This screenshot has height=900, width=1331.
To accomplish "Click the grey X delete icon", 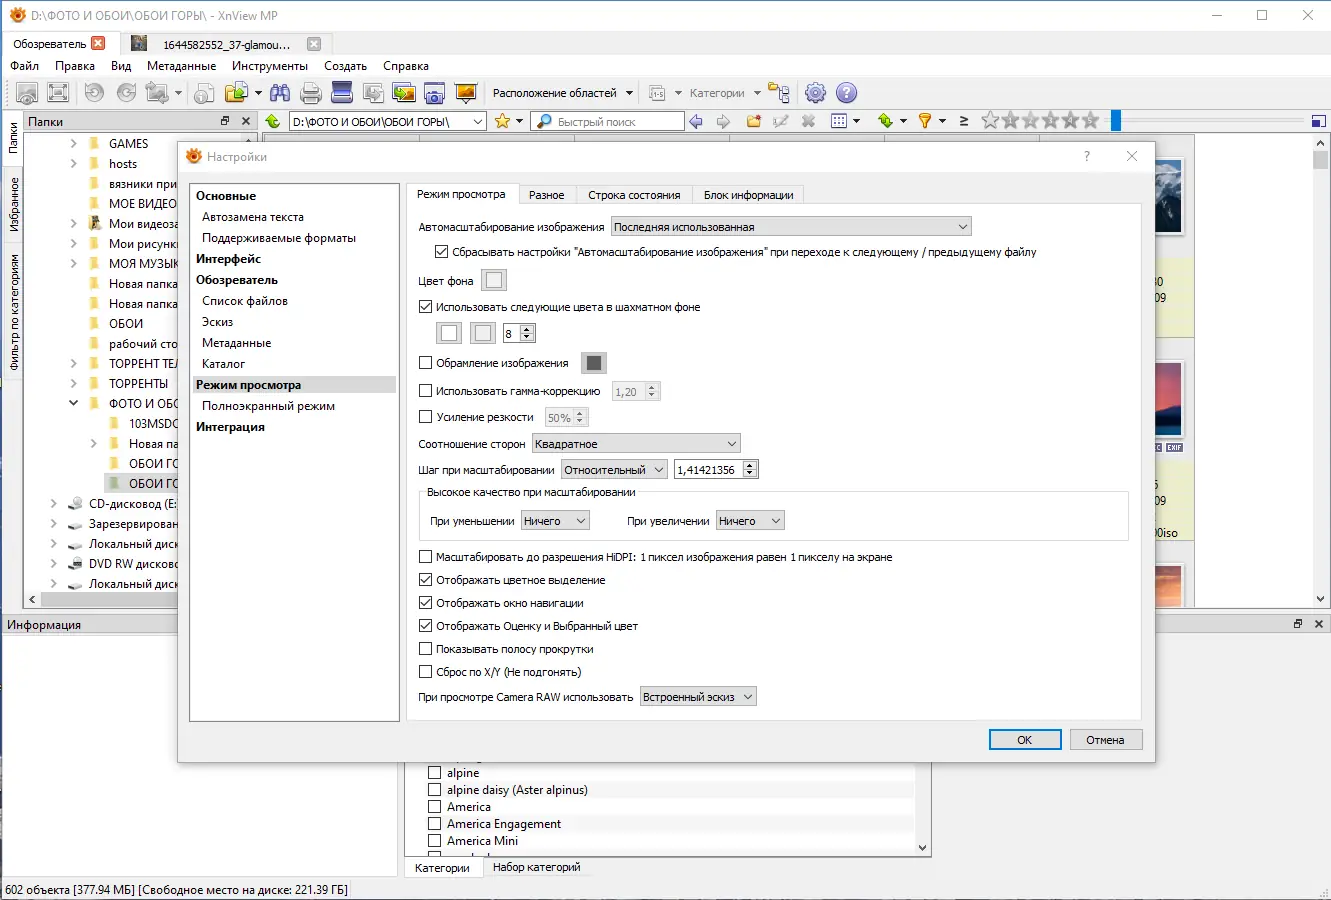I will click(x=808, y=121).
